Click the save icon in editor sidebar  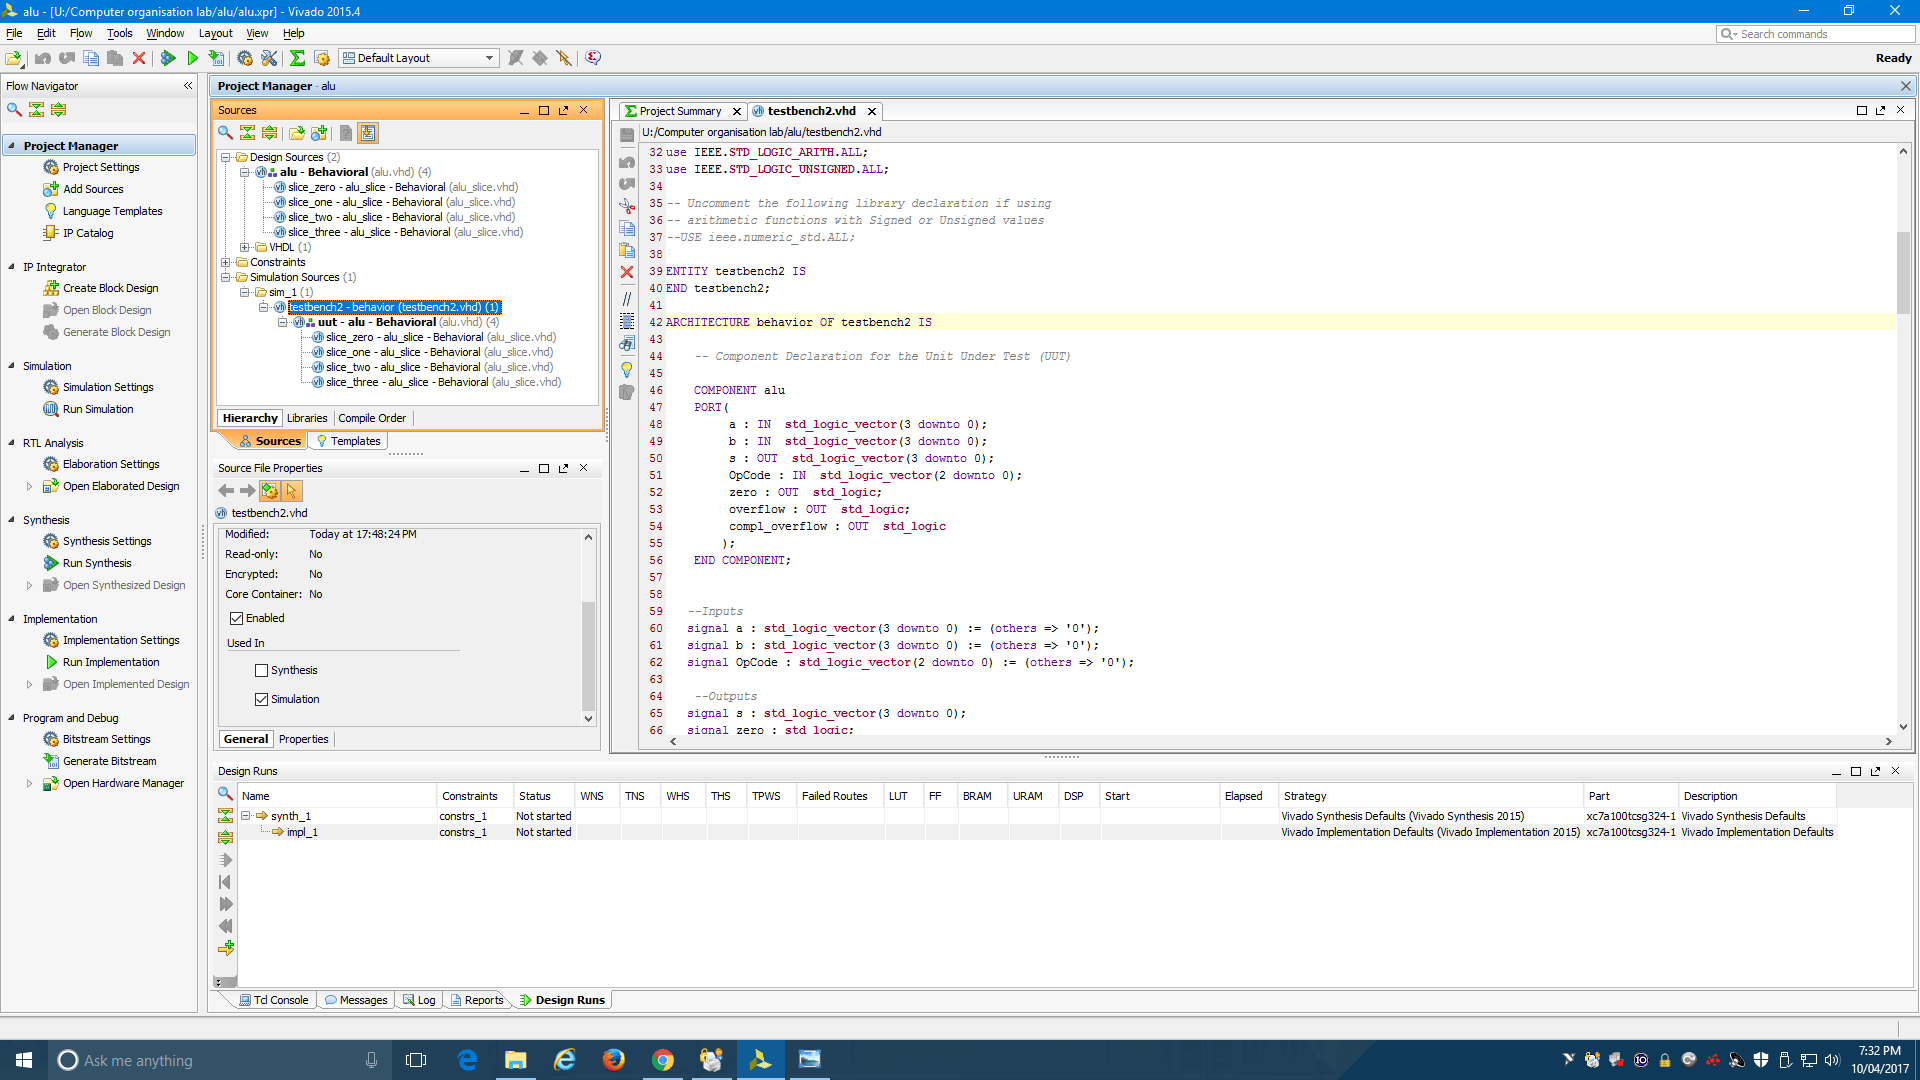tap(627, 135)
